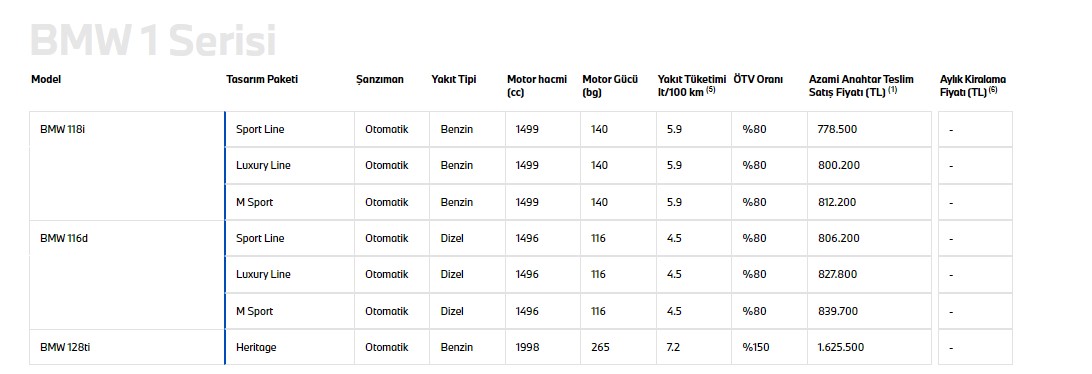This screenshot has height=374, width=1092.
Task: Click the Motor hacmi (cc) header
Action: tap(537, 86)
